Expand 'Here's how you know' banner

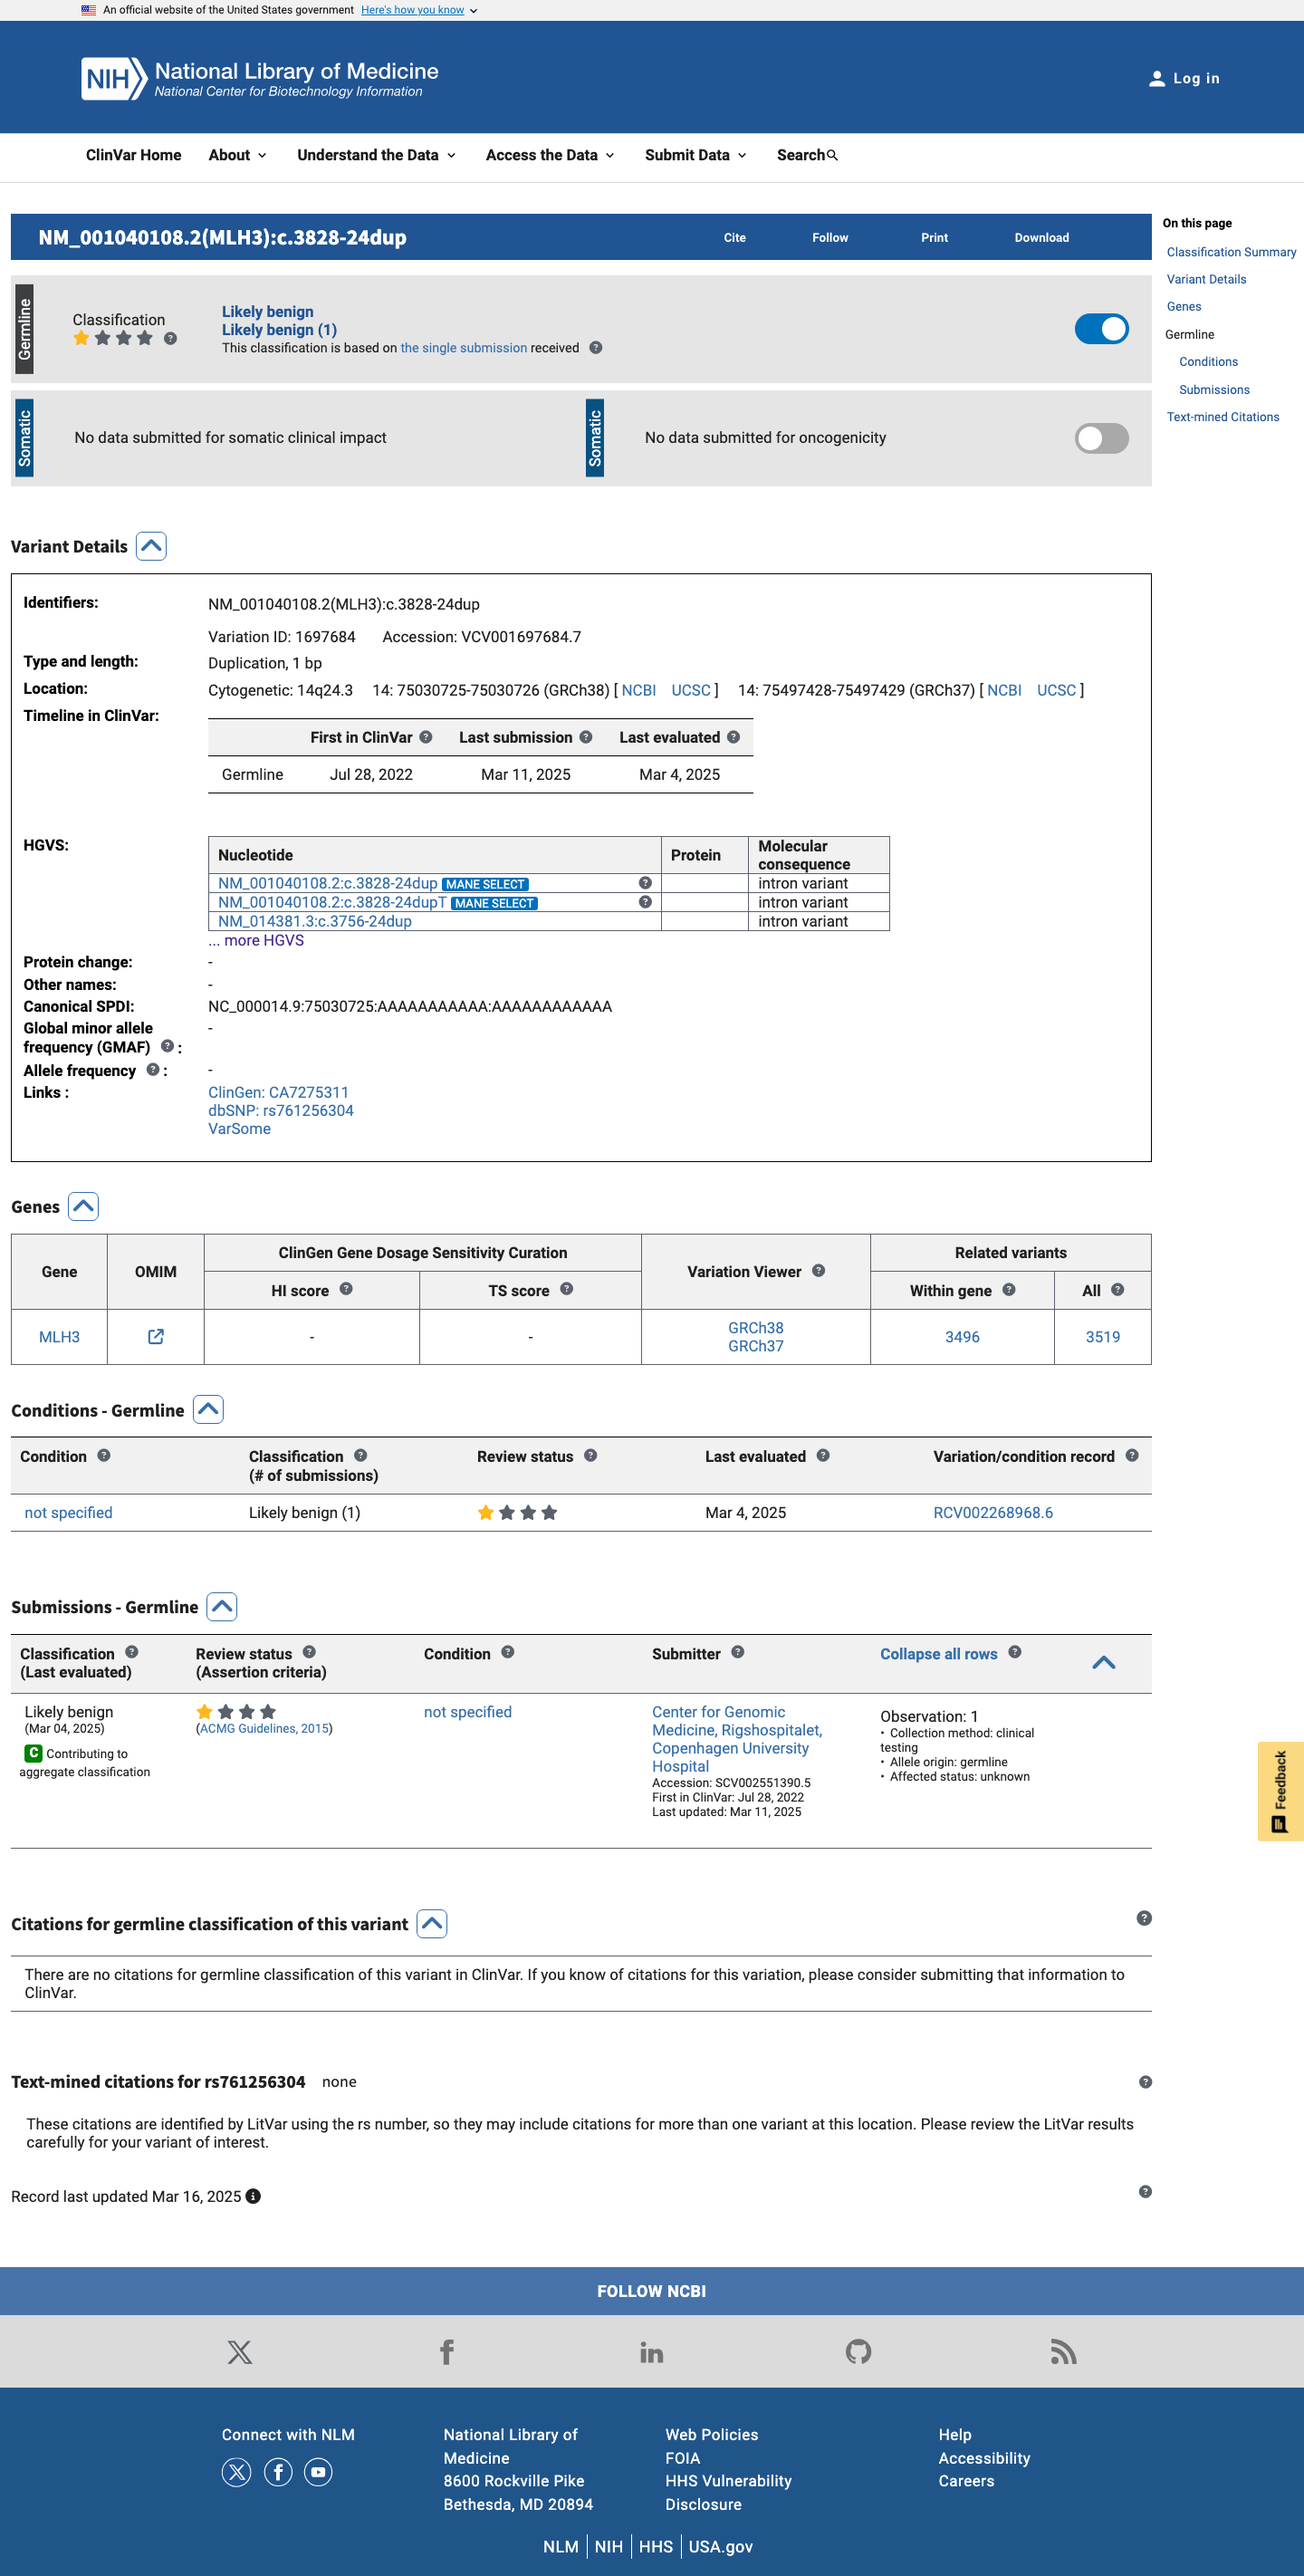(x=419, y=10)
